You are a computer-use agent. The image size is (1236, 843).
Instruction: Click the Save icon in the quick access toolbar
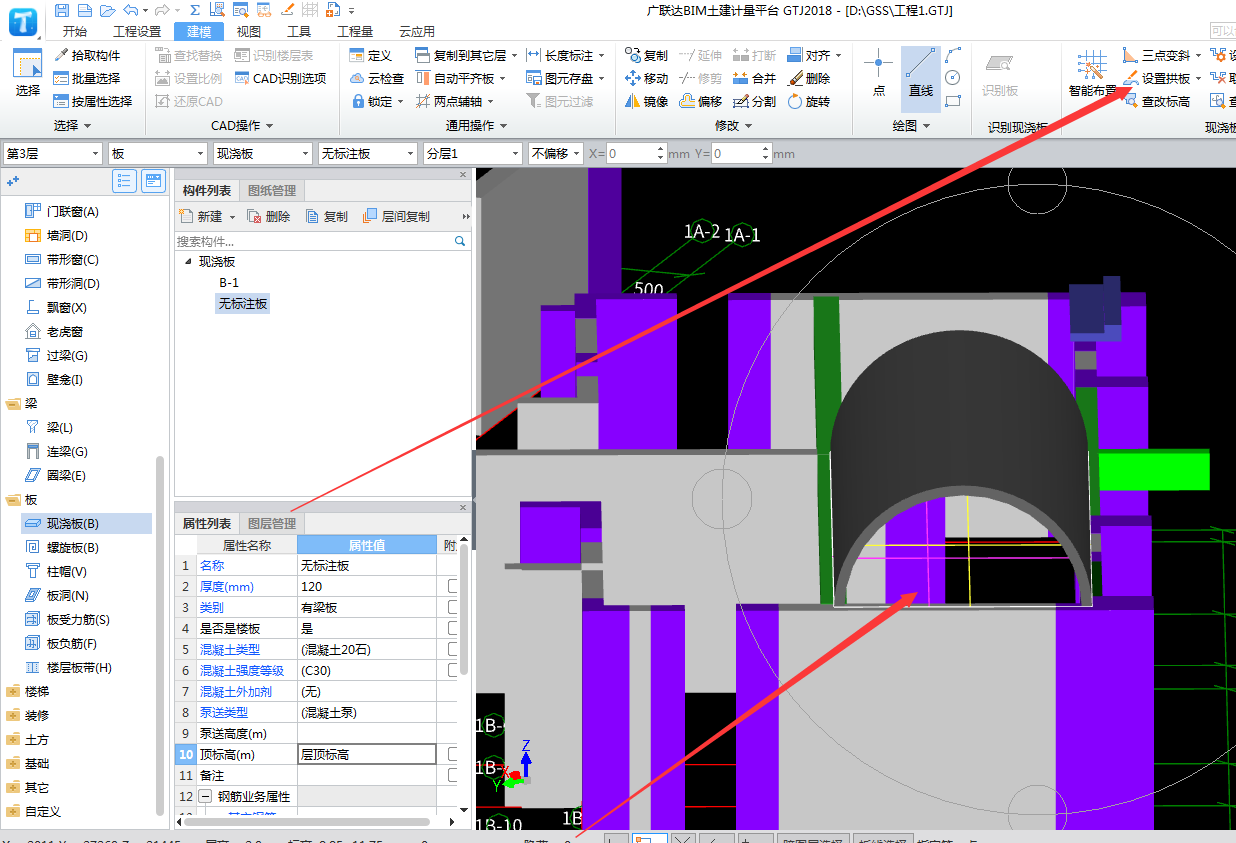pyautogui.click(x=63, y=10)
